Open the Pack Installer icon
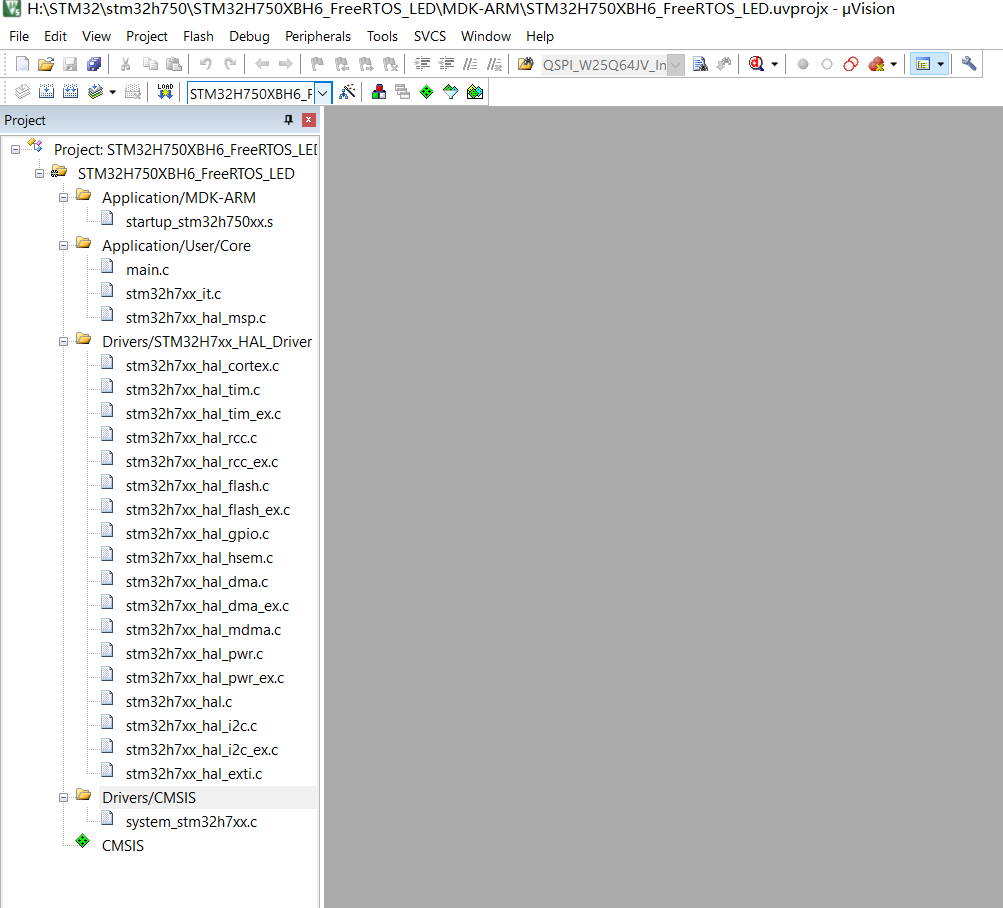This screenshot has height=908, width=1003. point(475,92)
